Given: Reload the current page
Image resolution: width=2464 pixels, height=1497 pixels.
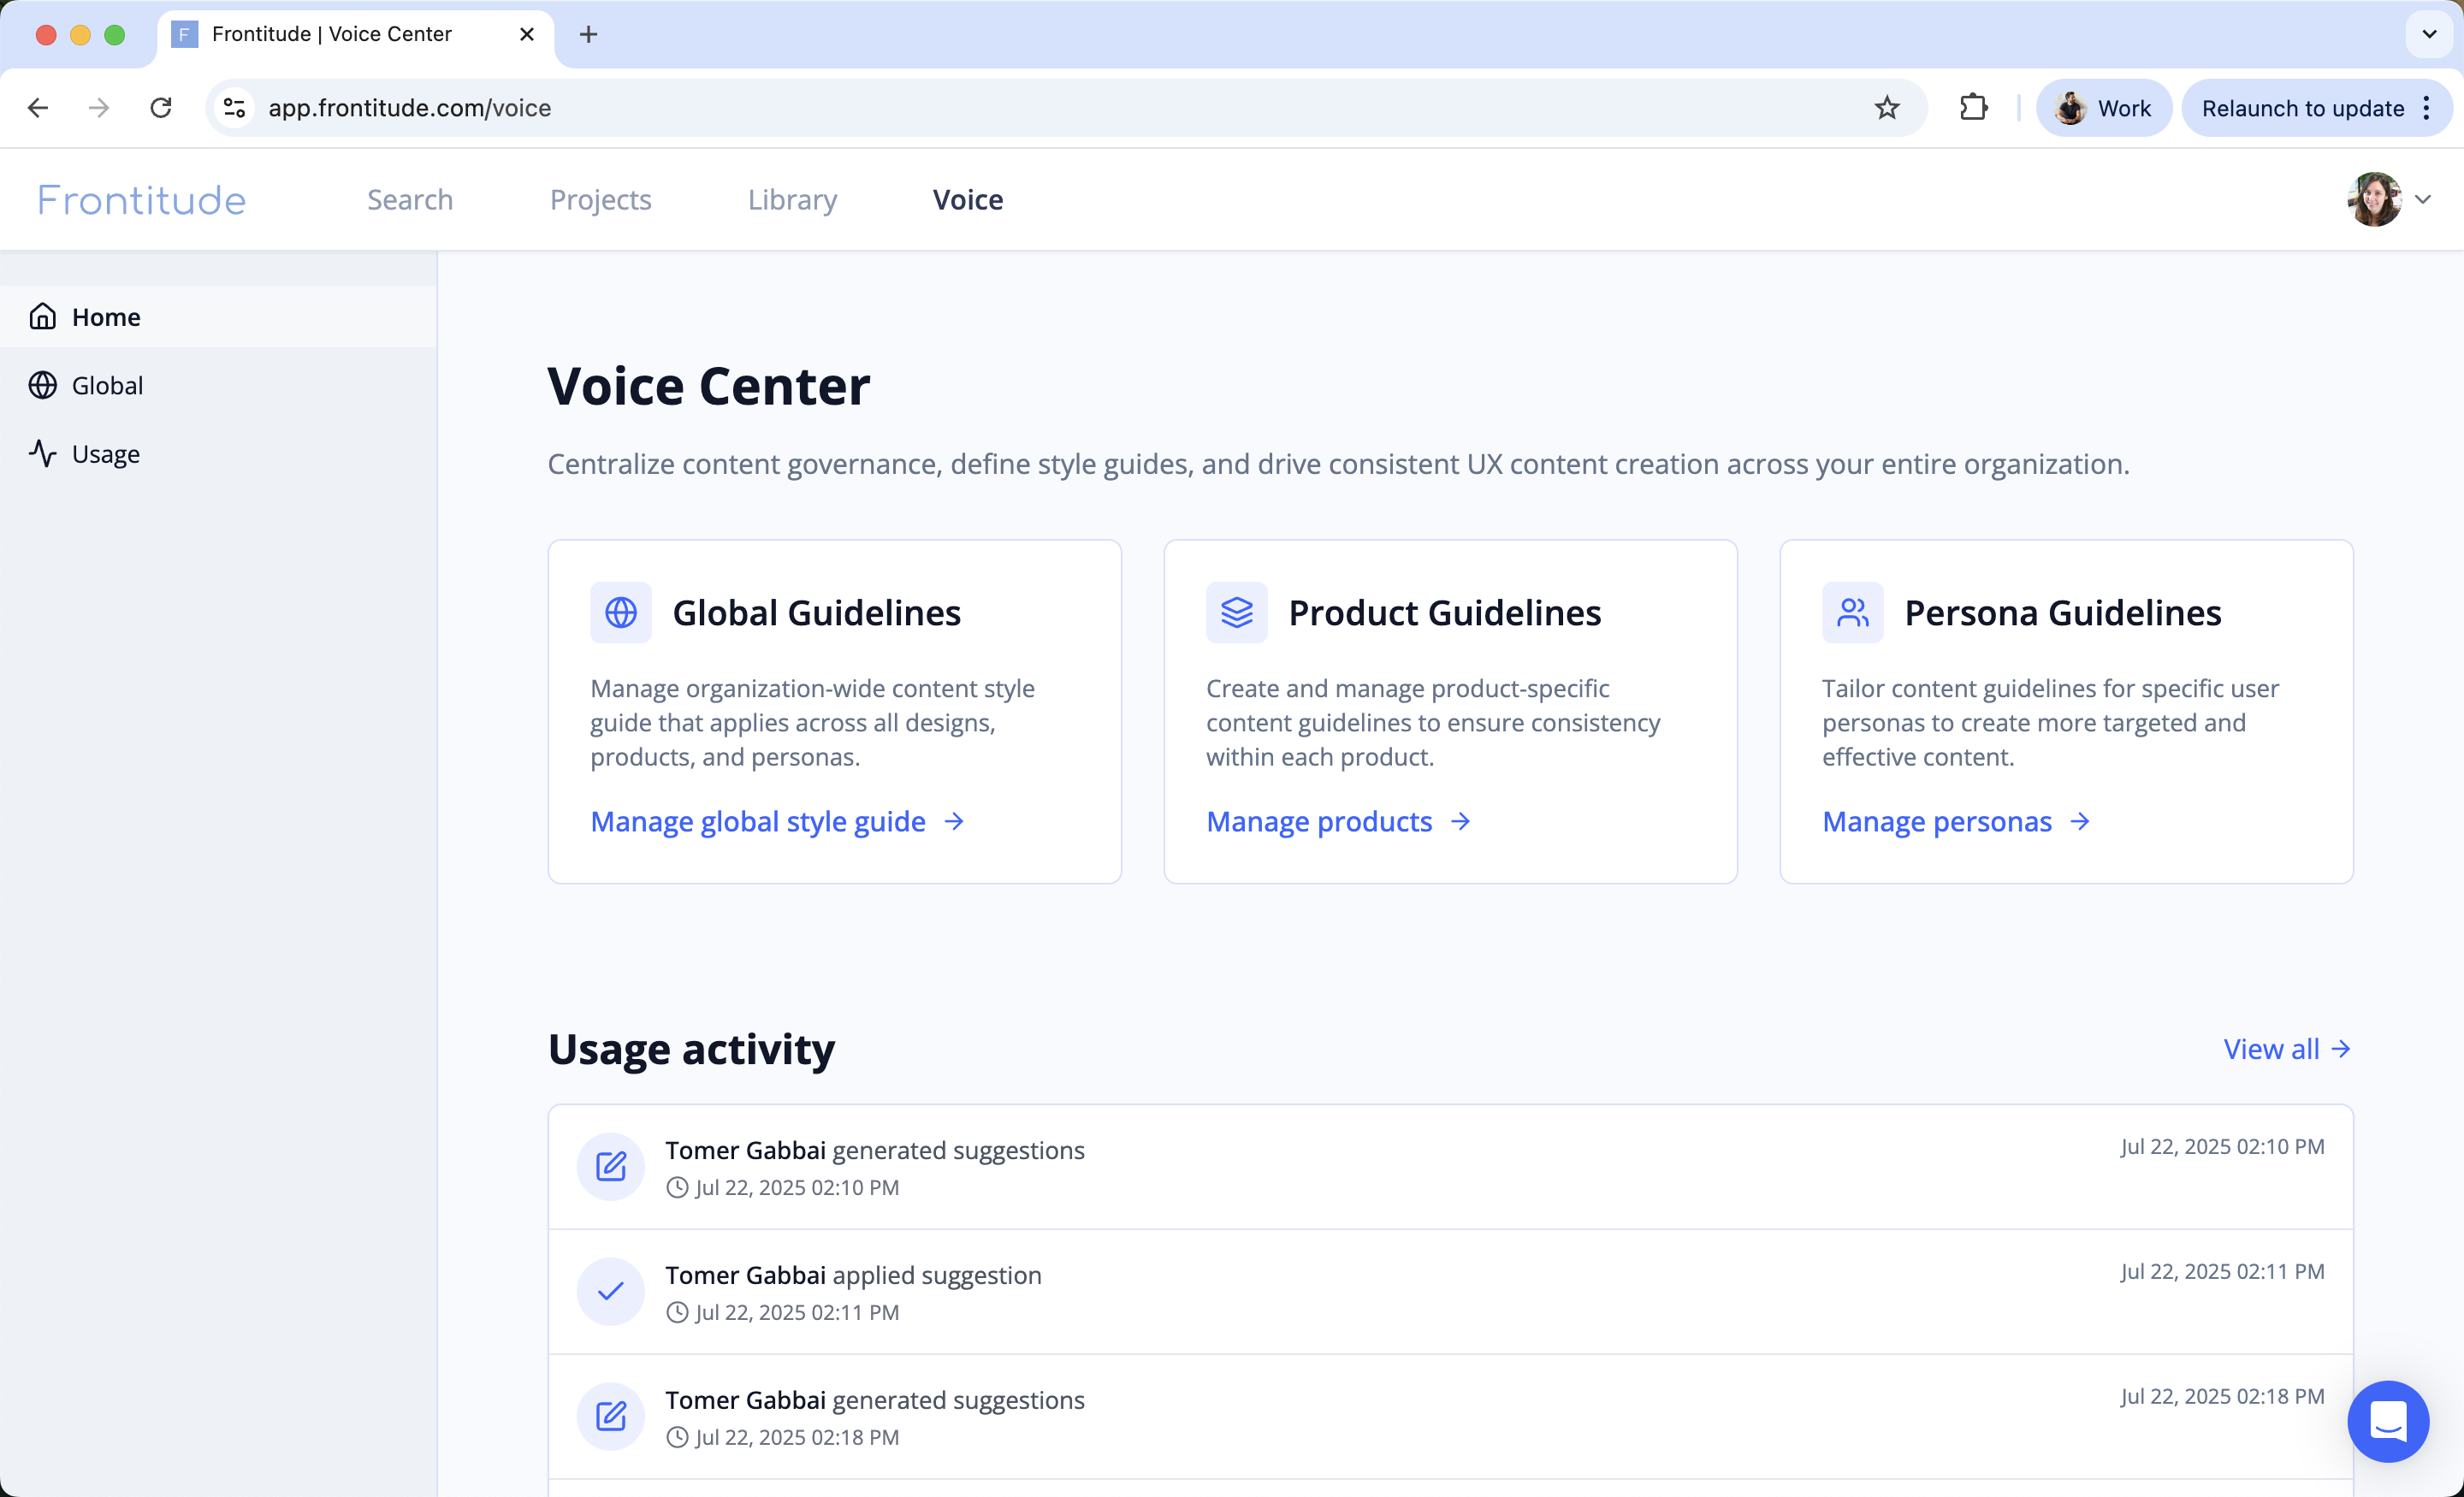Looking at the screenshot, I should [x=161, y=108].
